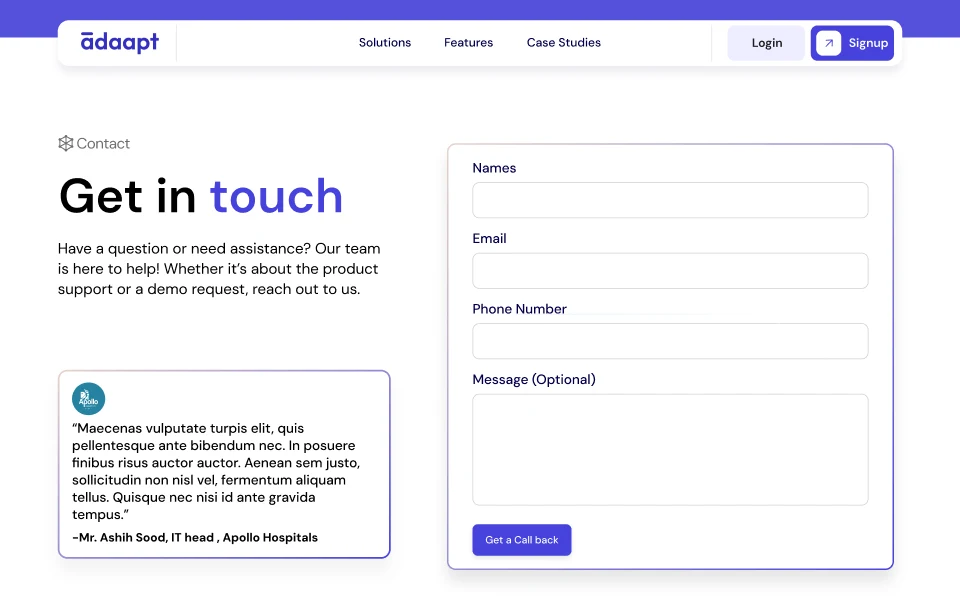Screen dimensions: 960x600
Task: Click the "Names" field label
Action: click(494, 168)
